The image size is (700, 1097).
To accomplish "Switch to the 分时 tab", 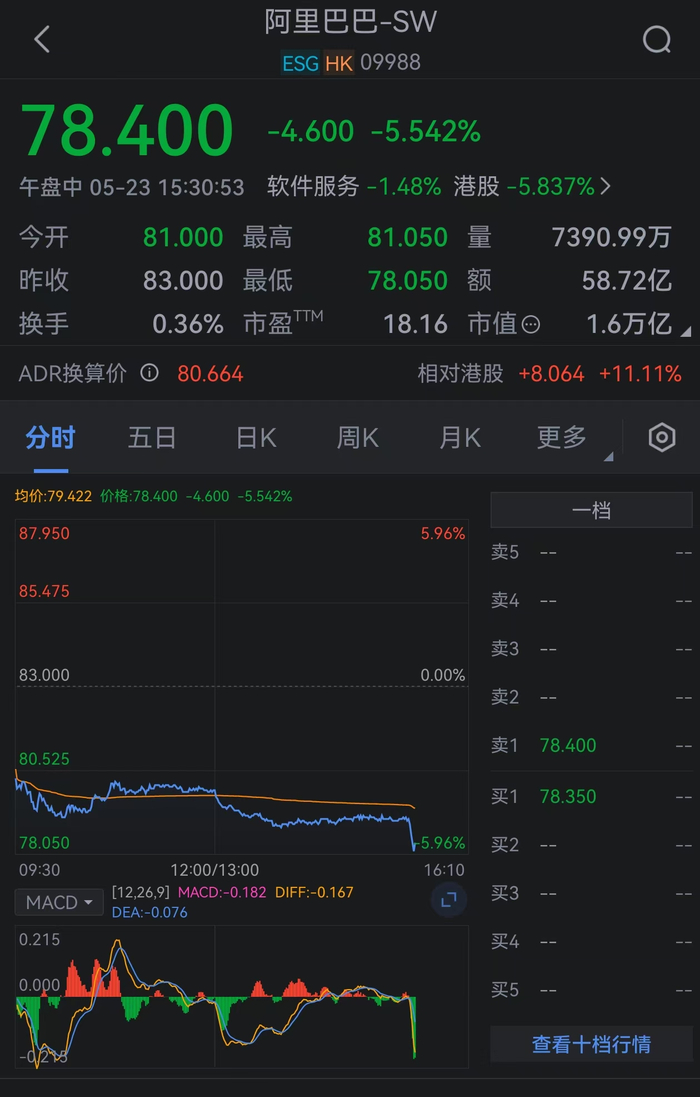I will tap(50, 438).
